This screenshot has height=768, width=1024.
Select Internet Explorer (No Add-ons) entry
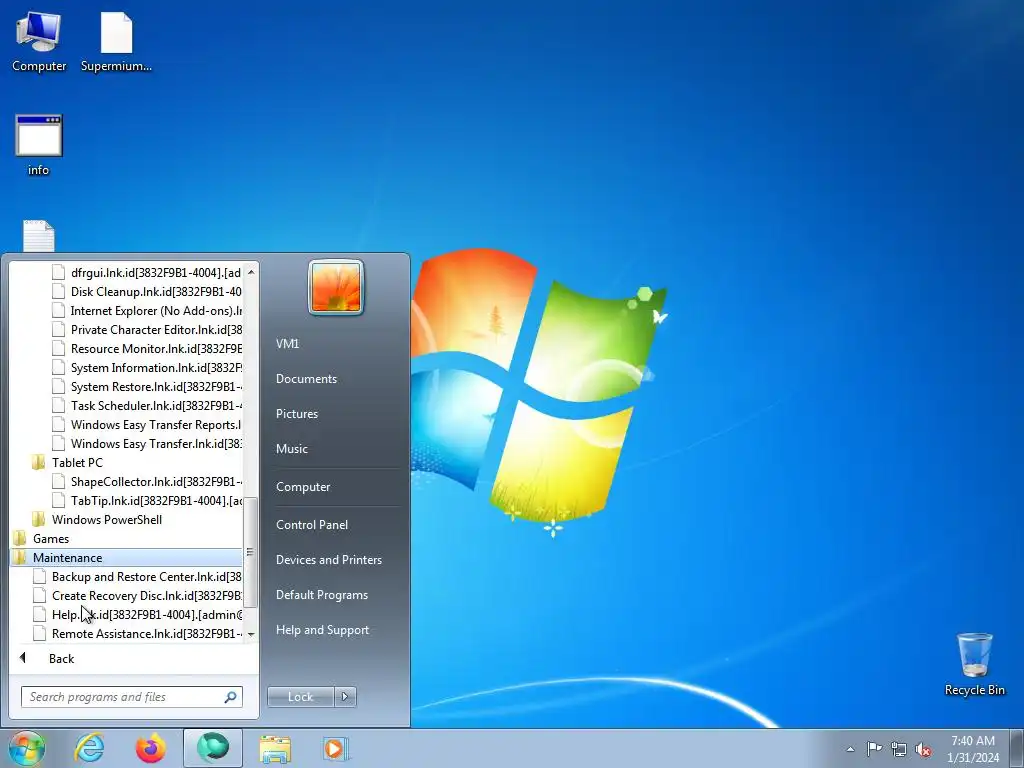coord(146,311)
